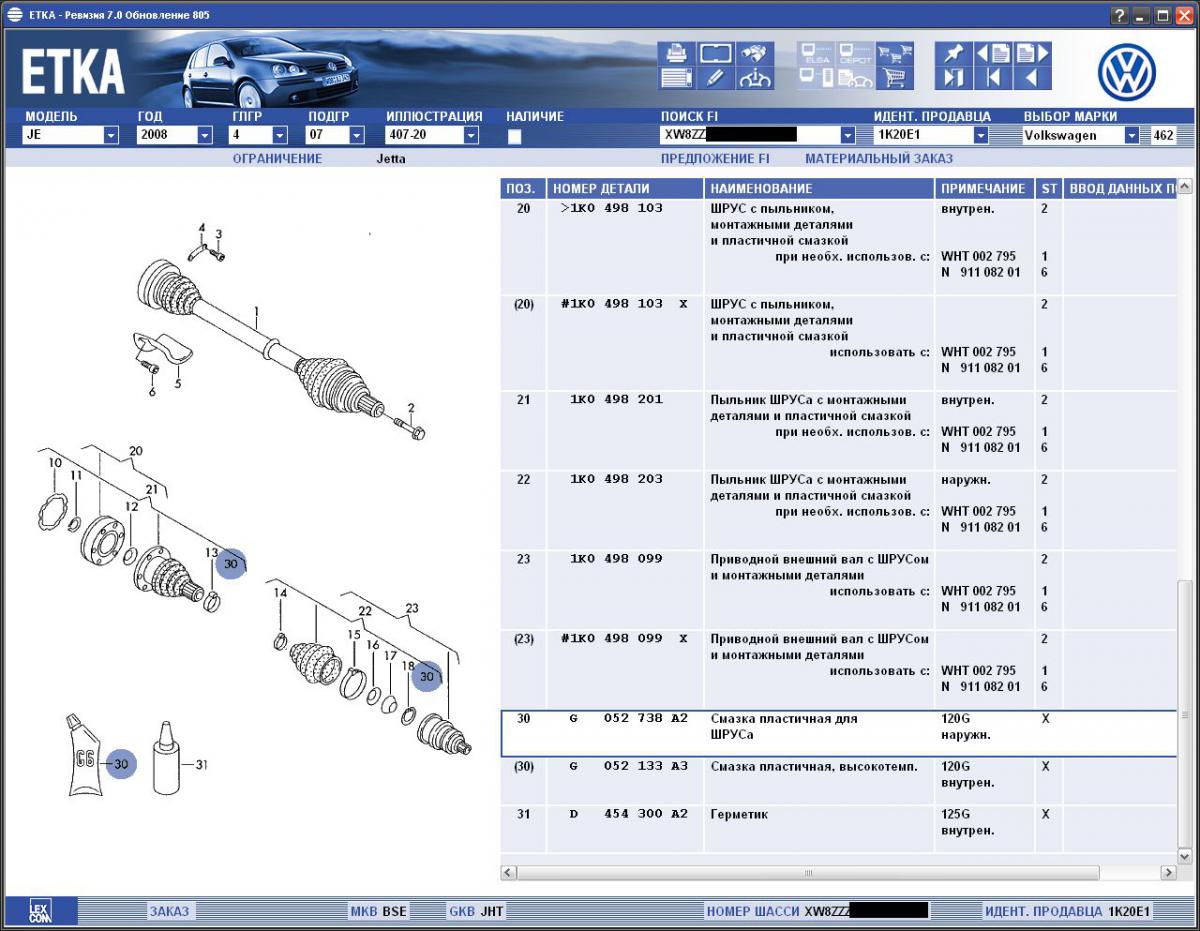
Task: Click the empty frame screen icon
Action: pyautogui.click(x=714, y=53)
